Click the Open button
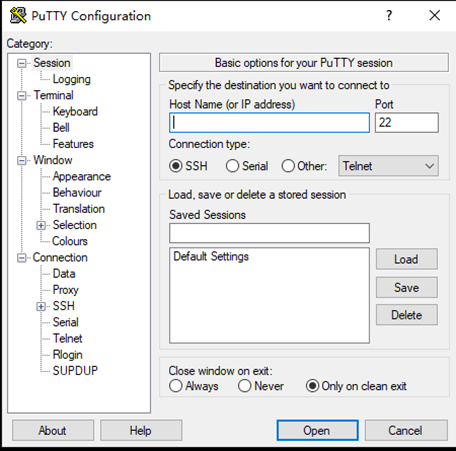 [x=317, y=430]
